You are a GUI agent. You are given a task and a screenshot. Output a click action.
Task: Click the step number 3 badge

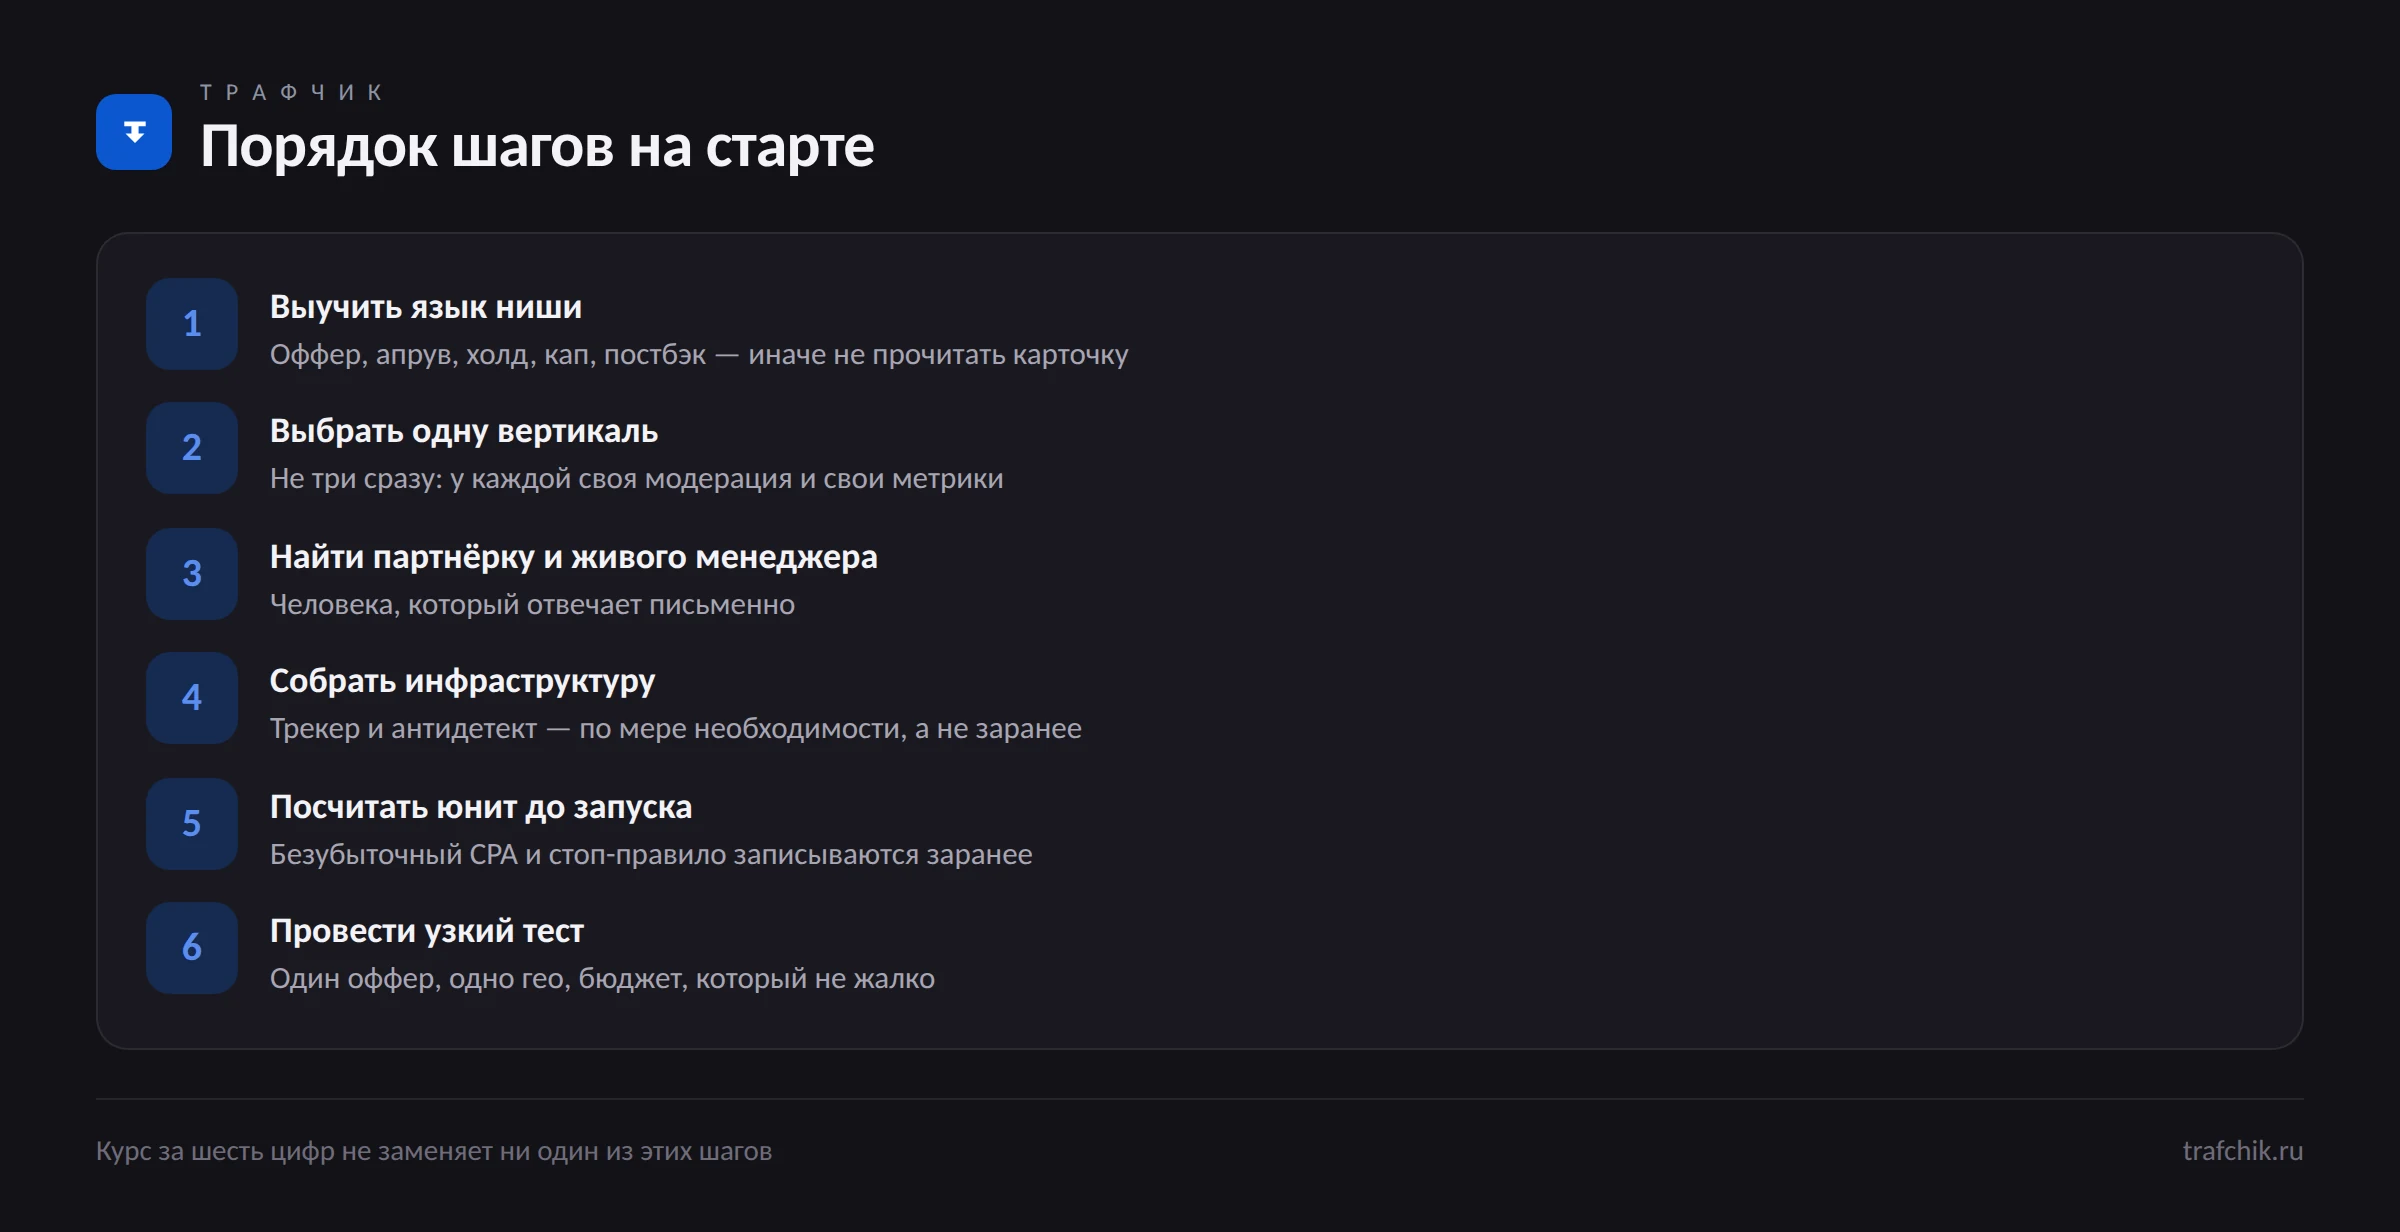pos(192,574)
